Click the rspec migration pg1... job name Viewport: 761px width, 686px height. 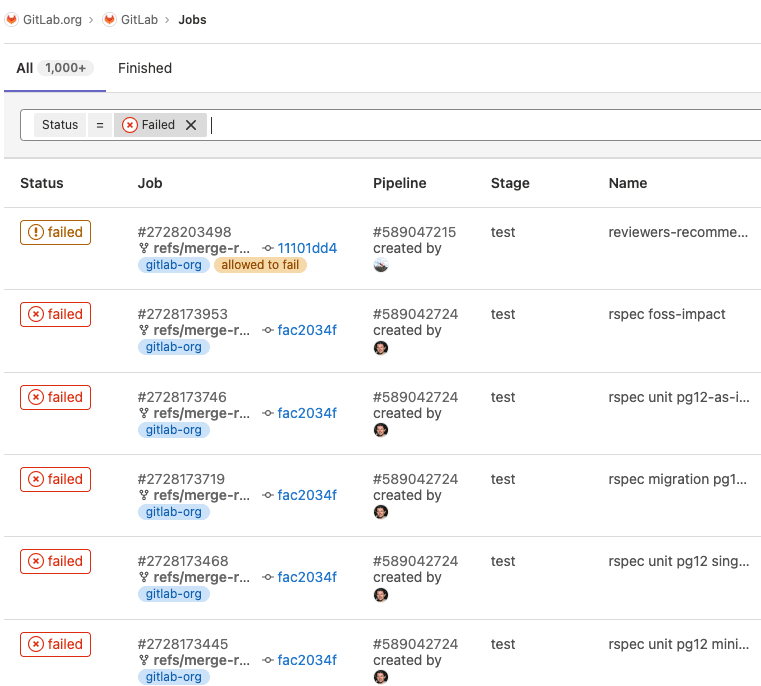coord(678,479)
